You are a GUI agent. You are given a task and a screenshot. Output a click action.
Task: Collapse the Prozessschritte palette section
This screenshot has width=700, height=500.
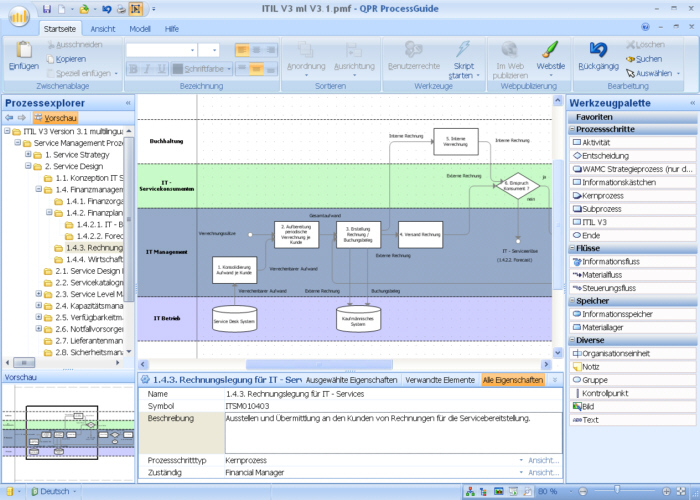[x=572, y=129]
